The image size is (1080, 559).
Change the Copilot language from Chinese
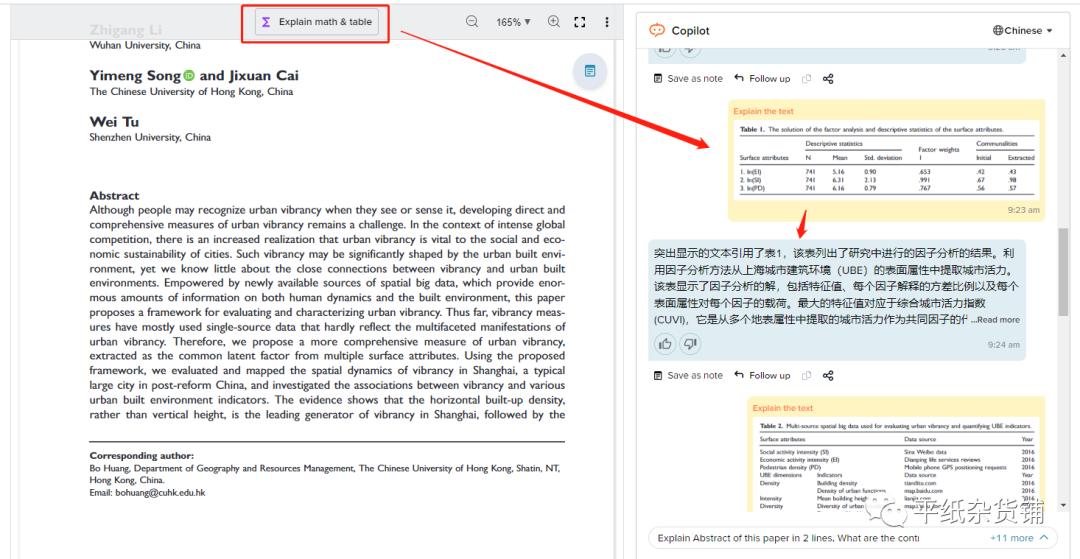click(x=1023, y=31)
